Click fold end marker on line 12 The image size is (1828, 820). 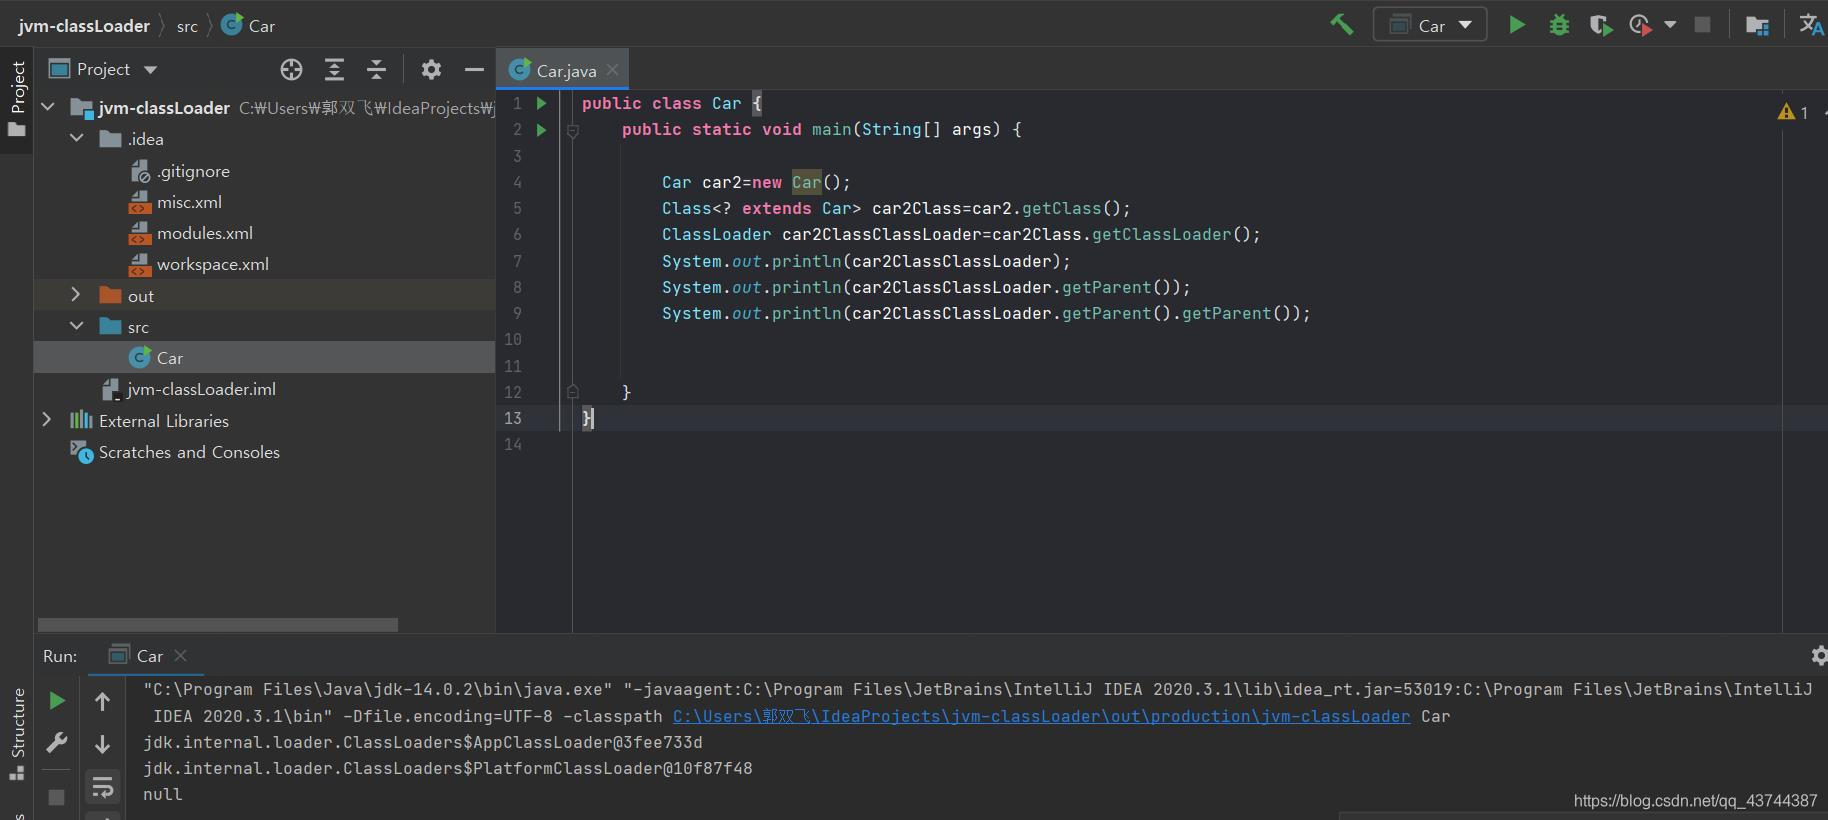coord(573,392)
